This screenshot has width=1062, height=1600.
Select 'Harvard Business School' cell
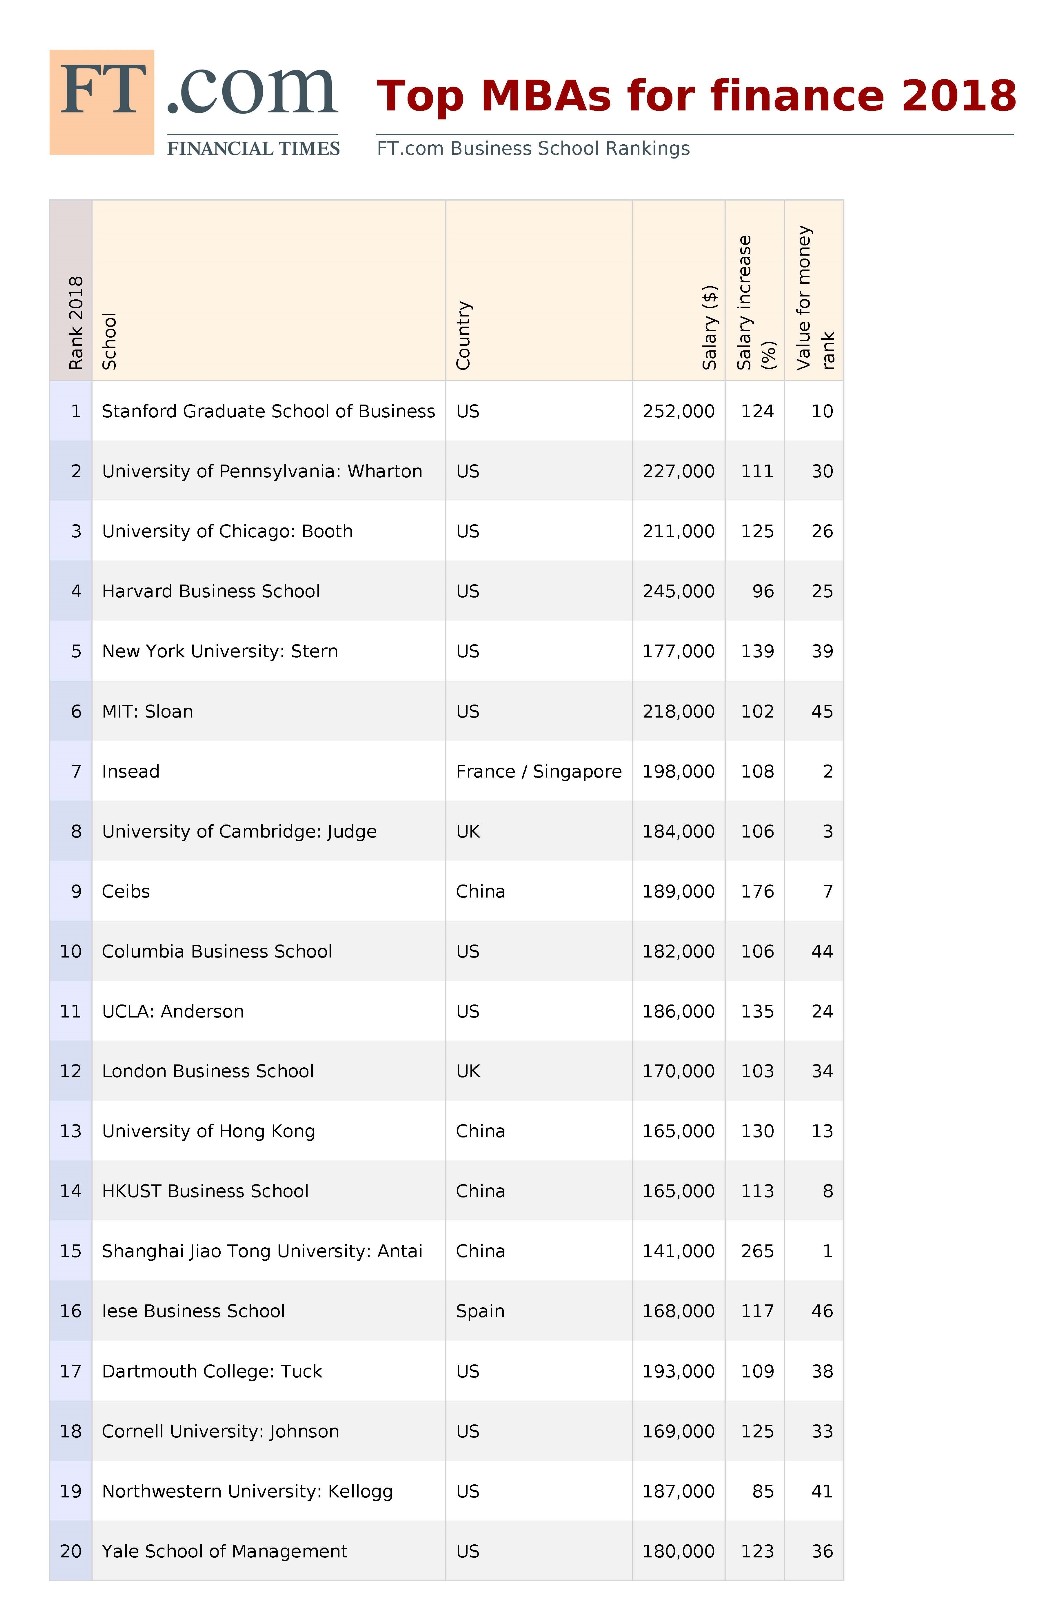[269, 591]
